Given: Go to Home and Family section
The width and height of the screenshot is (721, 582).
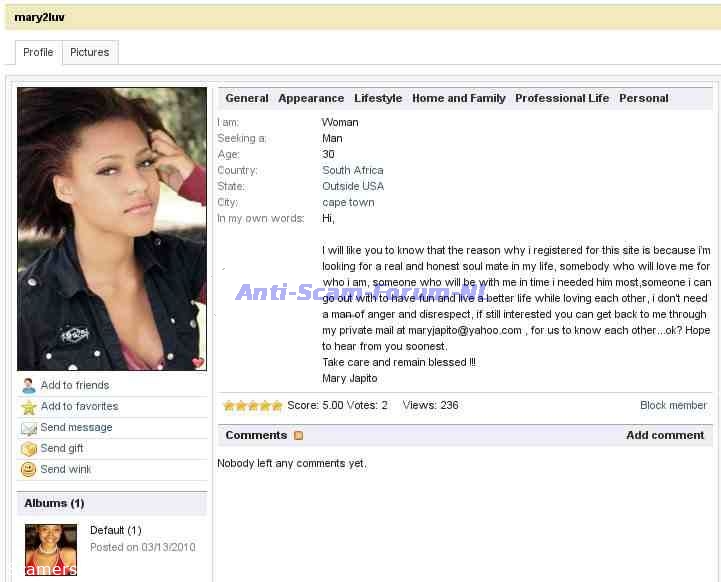Looking at the screenshot, I should (459, 98).
